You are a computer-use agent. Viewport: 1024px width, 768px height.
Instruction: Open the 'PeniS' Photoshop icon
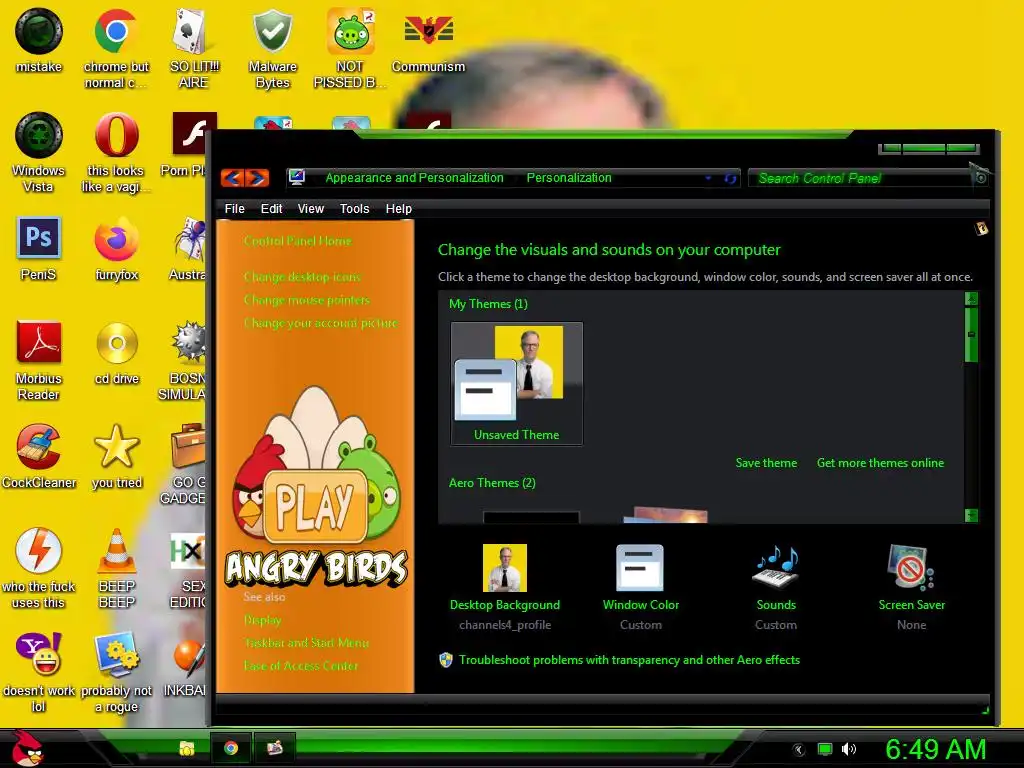click(x=39, y=248)
